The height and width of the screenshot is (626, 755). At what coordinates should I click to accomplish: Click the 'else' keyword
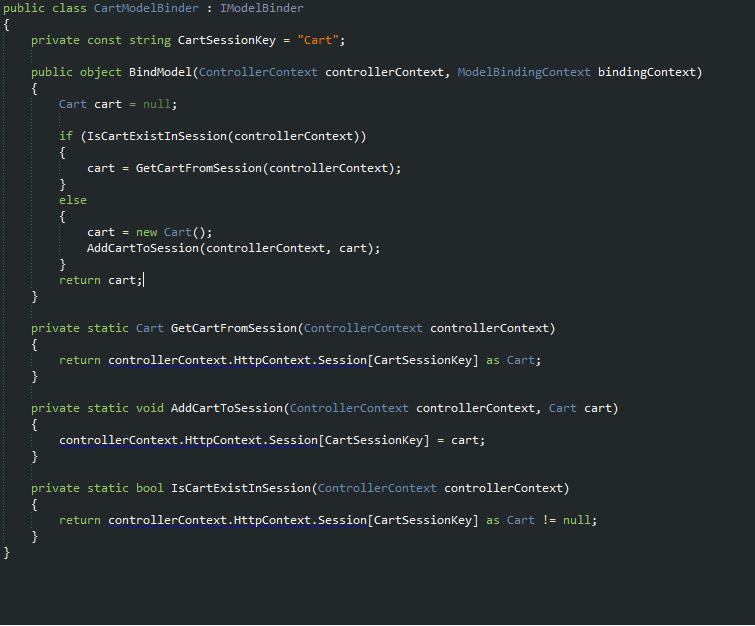(x=73, y=200)
